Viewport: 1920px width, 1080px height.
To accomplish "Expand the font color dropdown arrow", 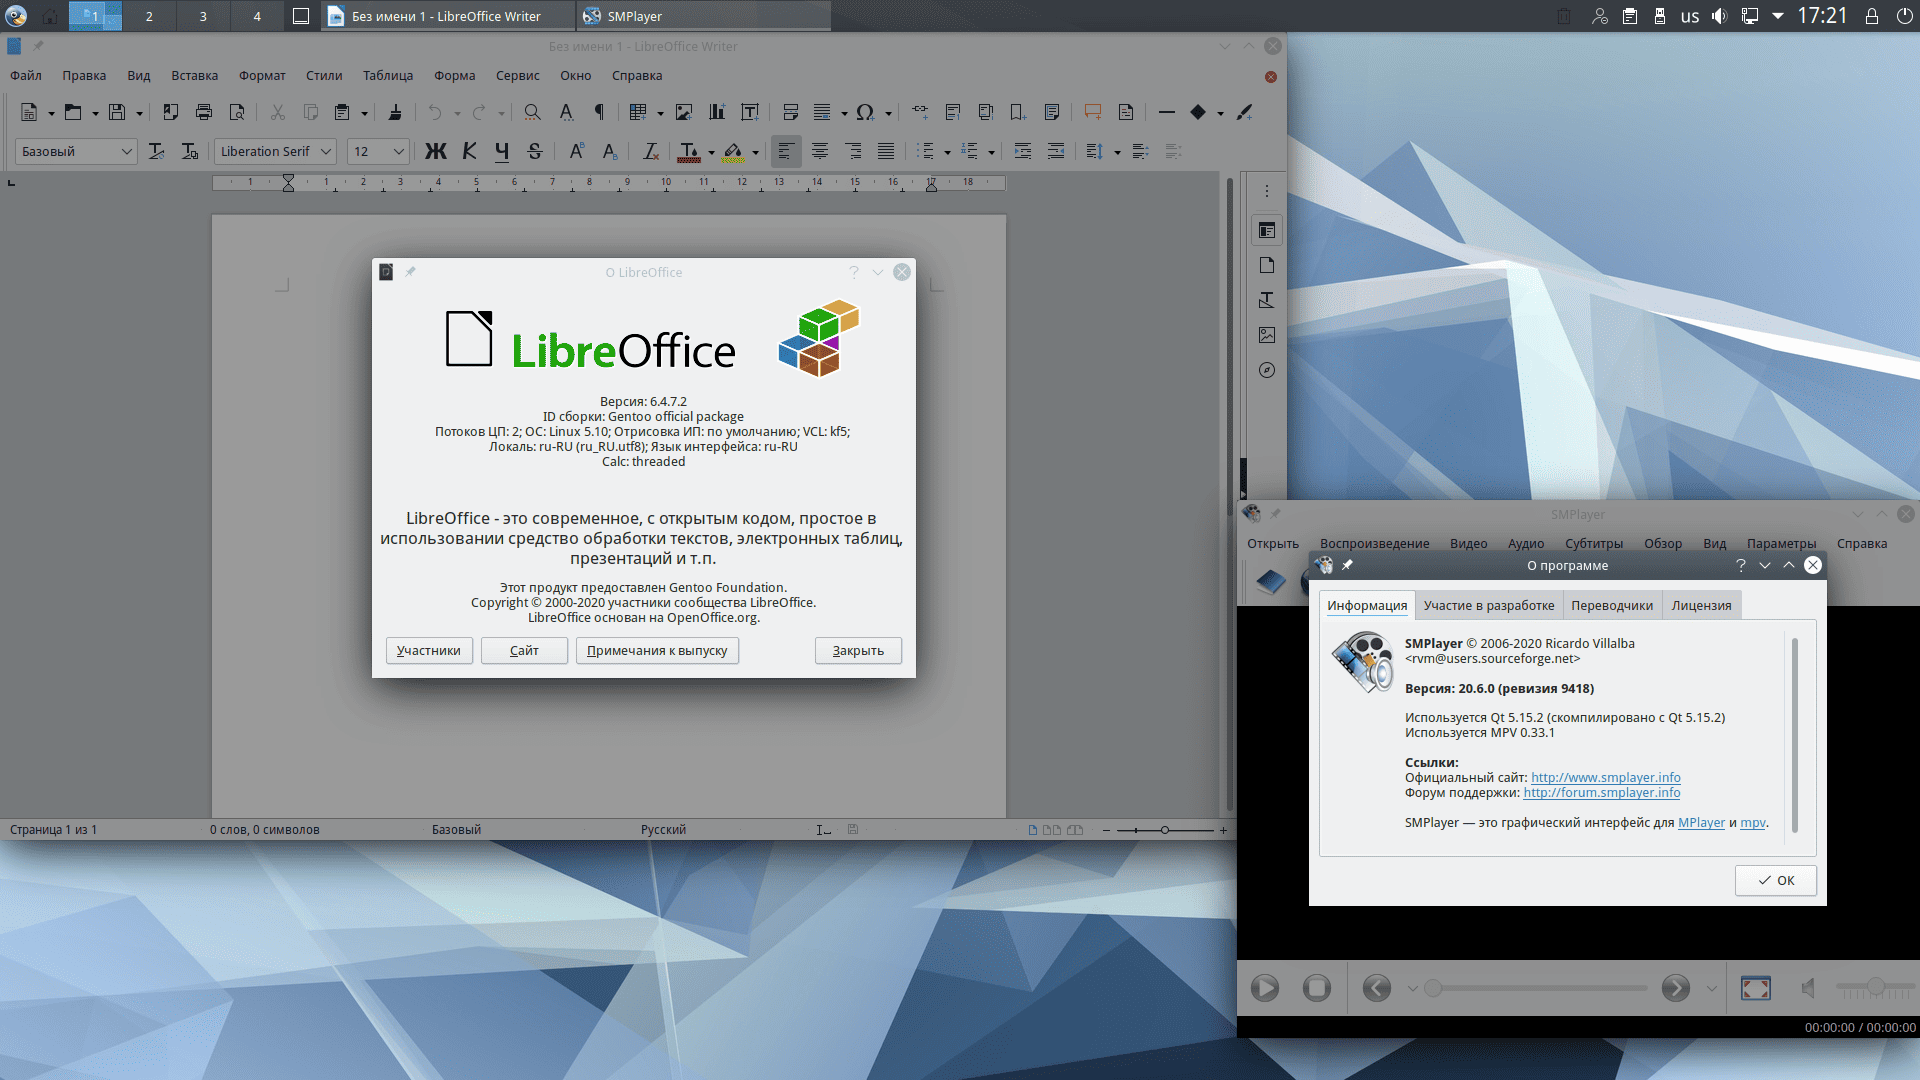I will pyautogui.click(x=711, y=153).
